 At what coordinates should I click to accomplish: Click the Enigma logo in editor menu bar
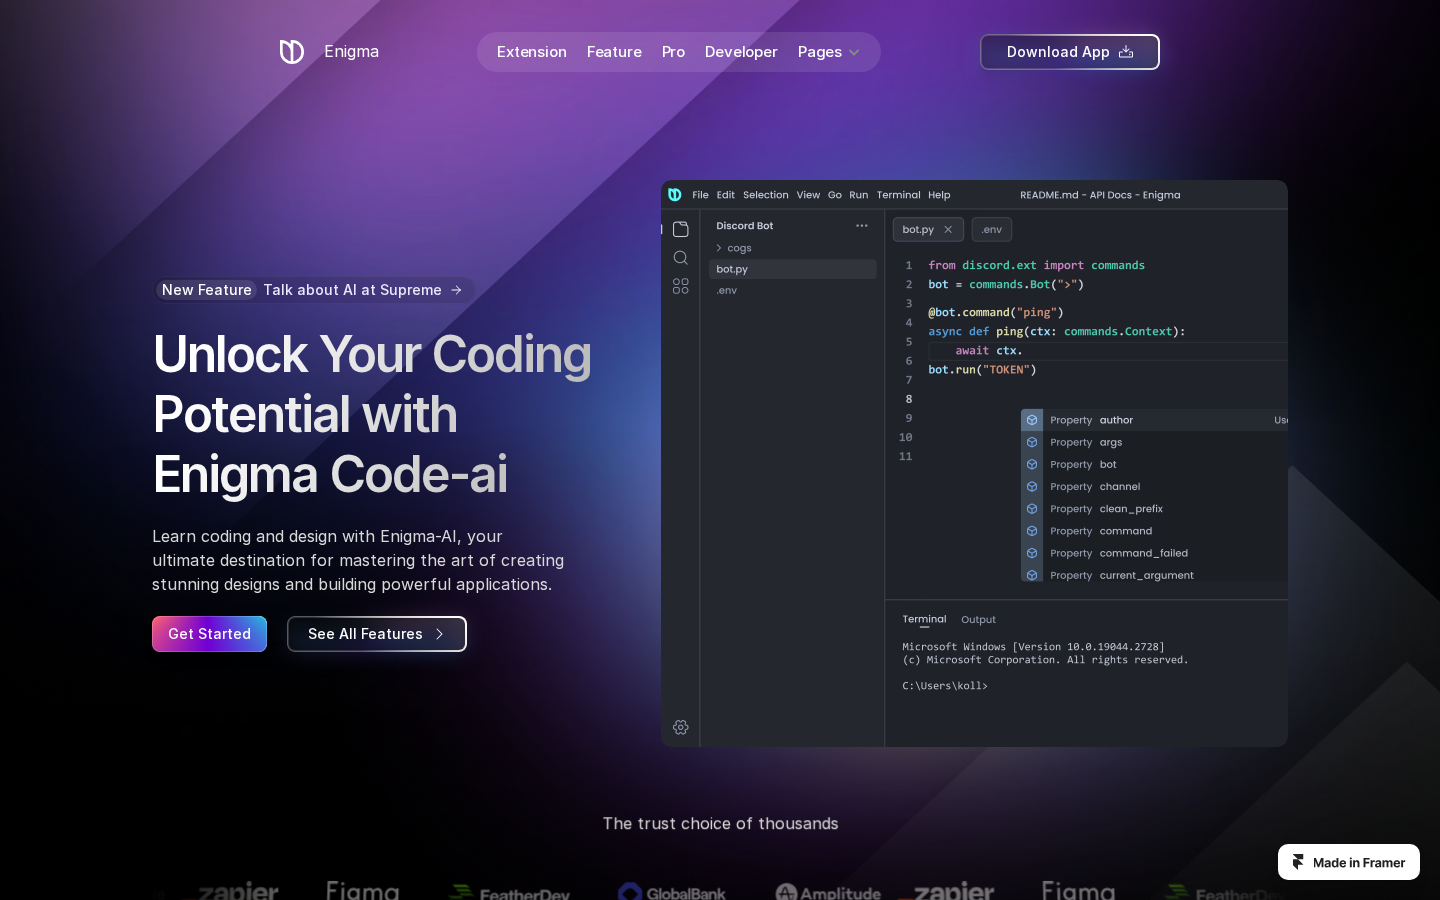(675, 195)
